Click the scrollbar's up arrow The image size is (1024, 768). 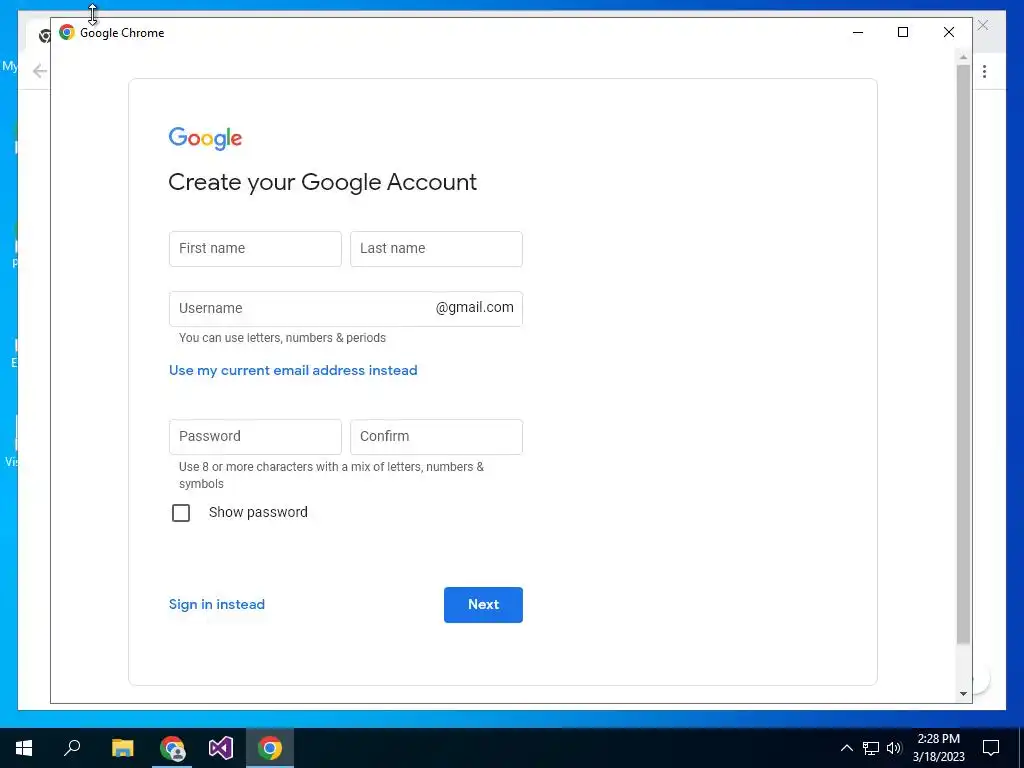(963, 57)
